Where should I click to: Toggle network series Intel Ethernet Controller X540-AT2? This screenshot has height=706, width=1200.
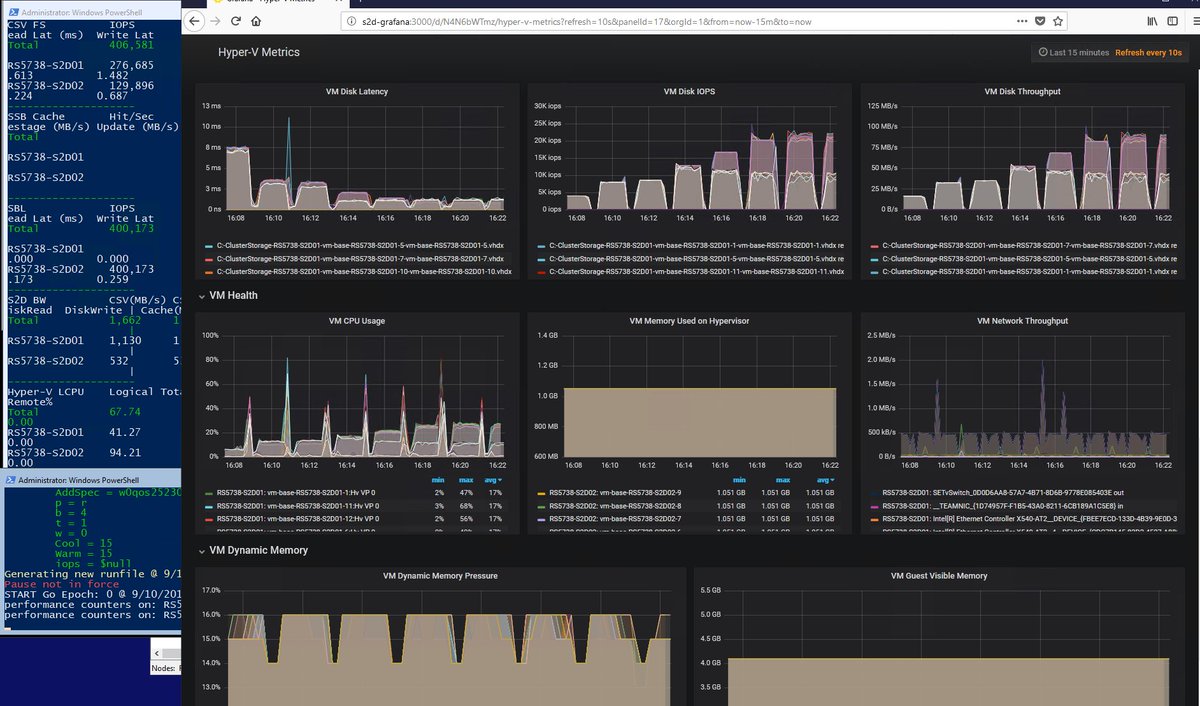coord(1030,519)
